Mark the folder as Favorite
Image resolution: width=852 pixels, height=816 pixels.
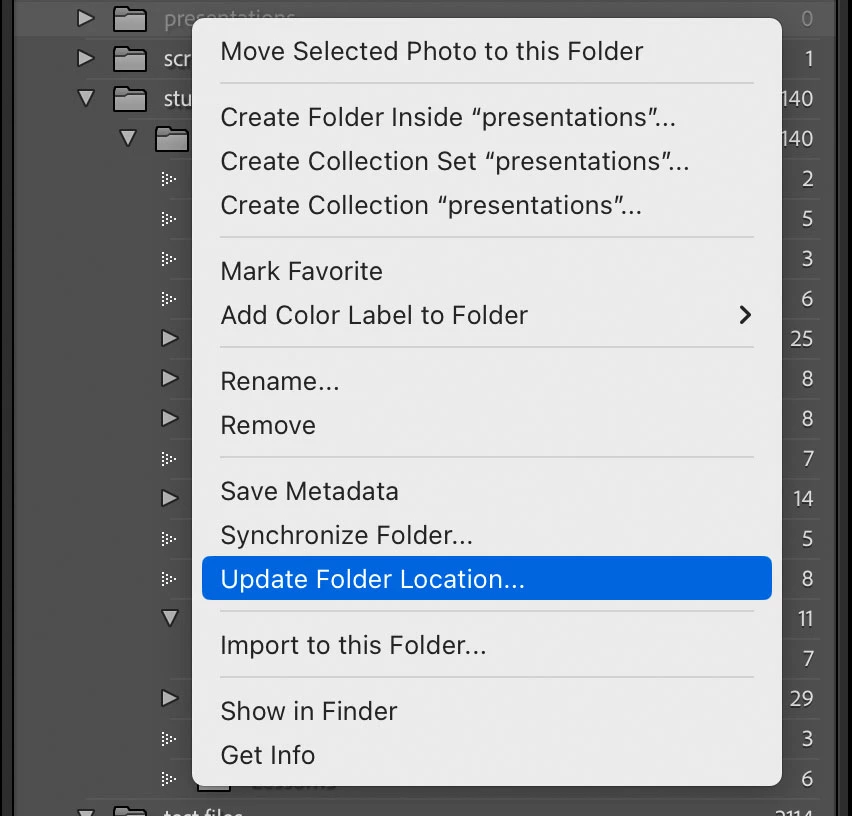click(301, 271)
